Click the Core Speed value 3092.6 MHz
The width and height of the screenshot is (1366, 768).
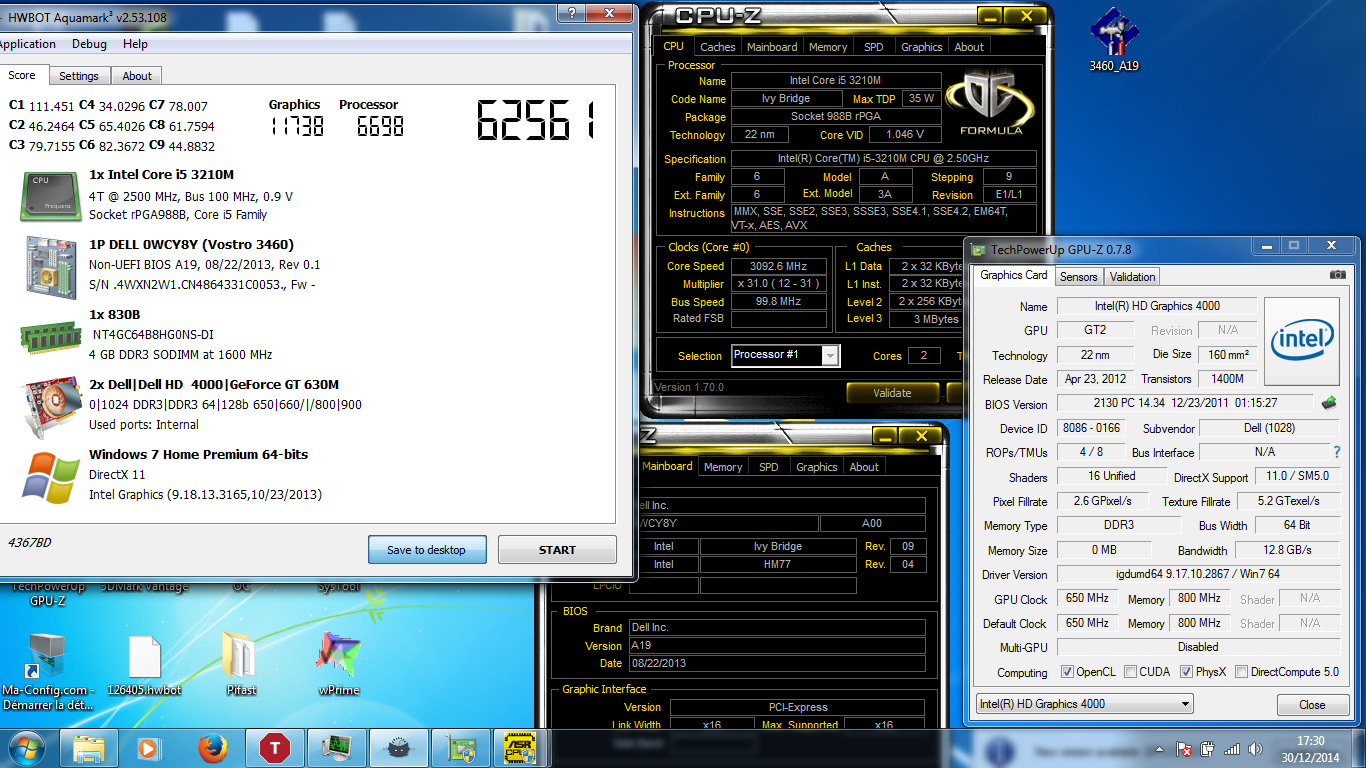(777, 266)
